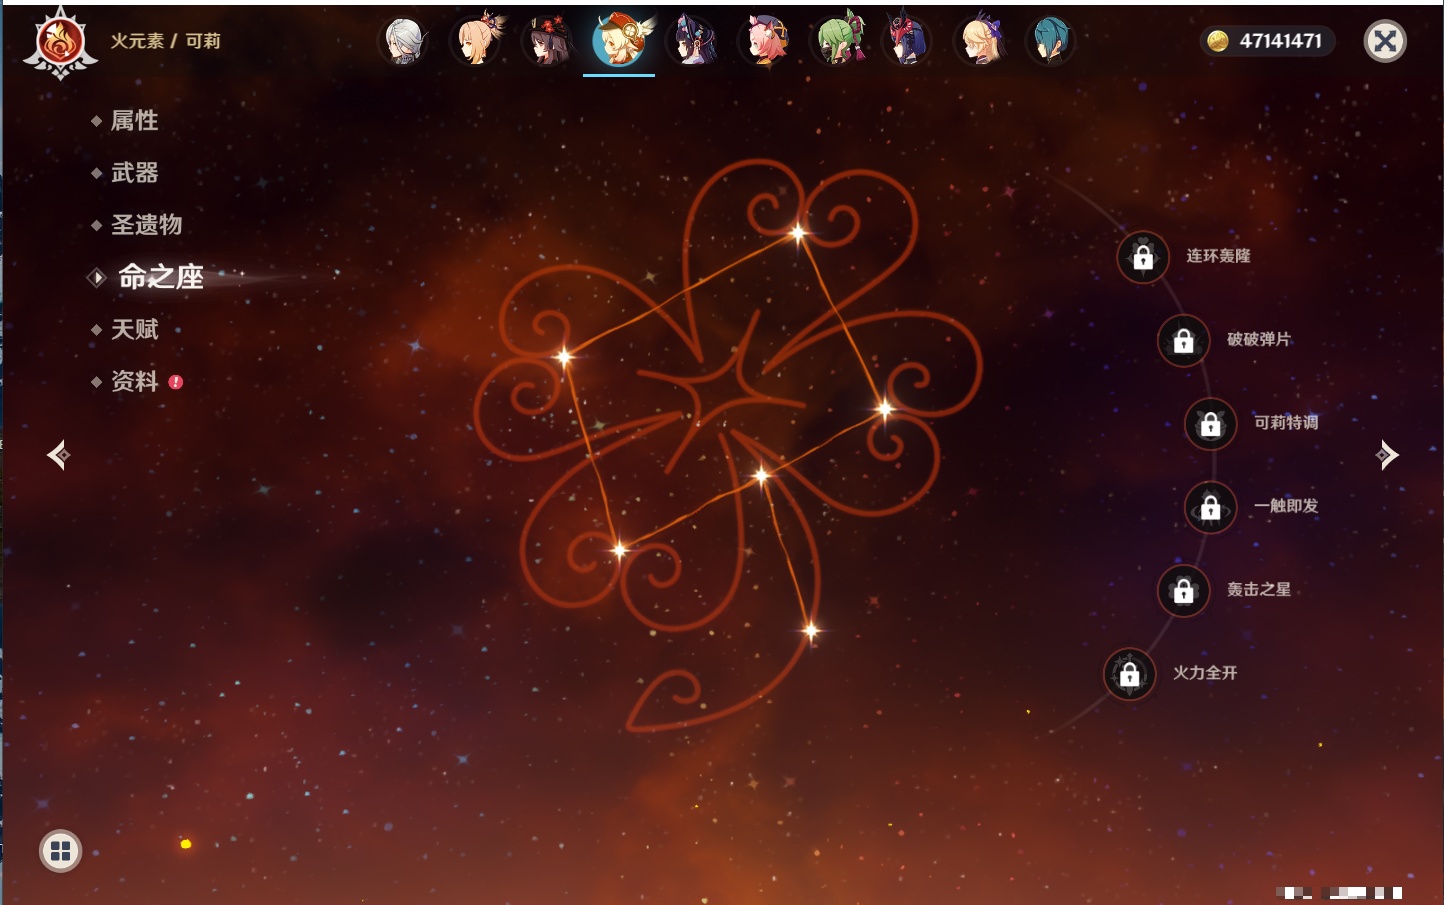Click the topmost star node in the constellation

click(x=798, y=234)
